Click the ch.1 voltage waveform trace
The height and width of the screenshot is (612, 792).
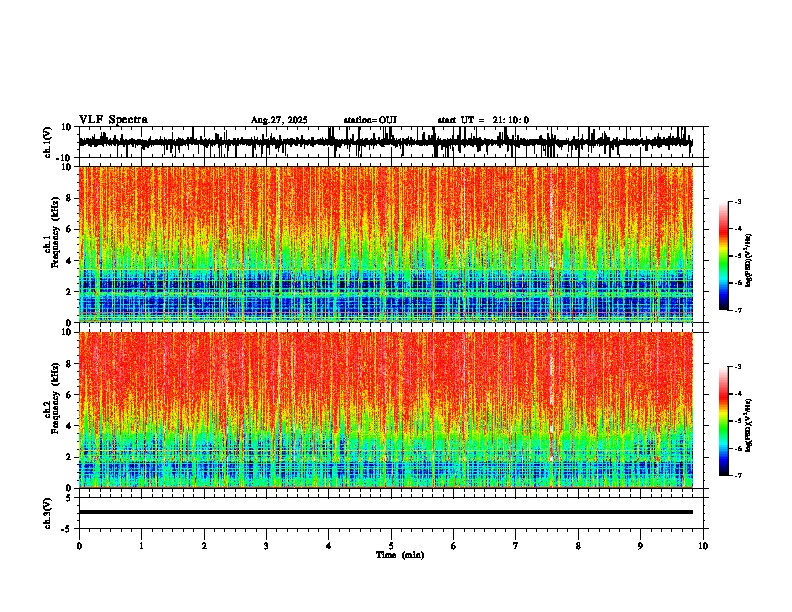tap(385, 142)
